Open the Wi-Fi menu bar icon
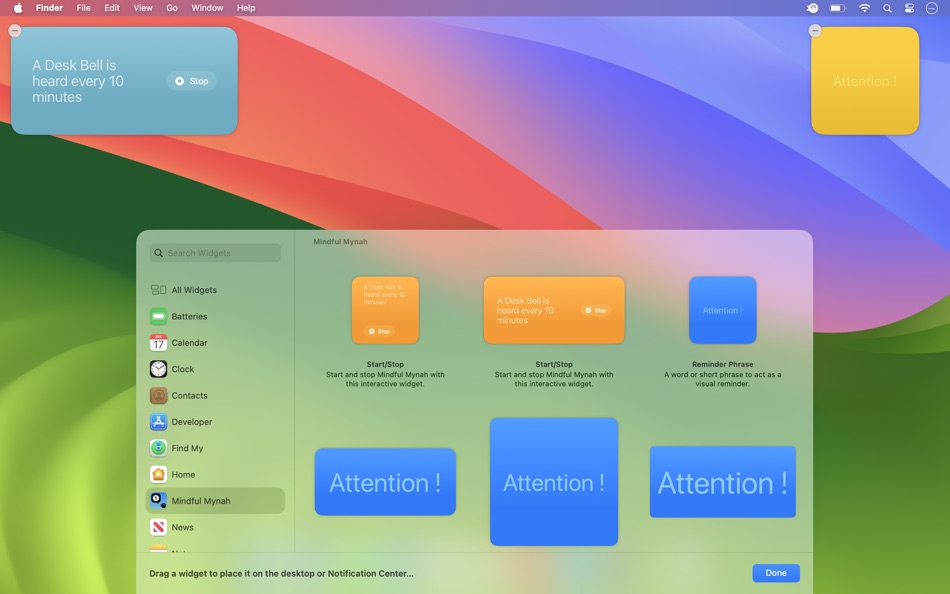950x594 pixels. point(865,8)
